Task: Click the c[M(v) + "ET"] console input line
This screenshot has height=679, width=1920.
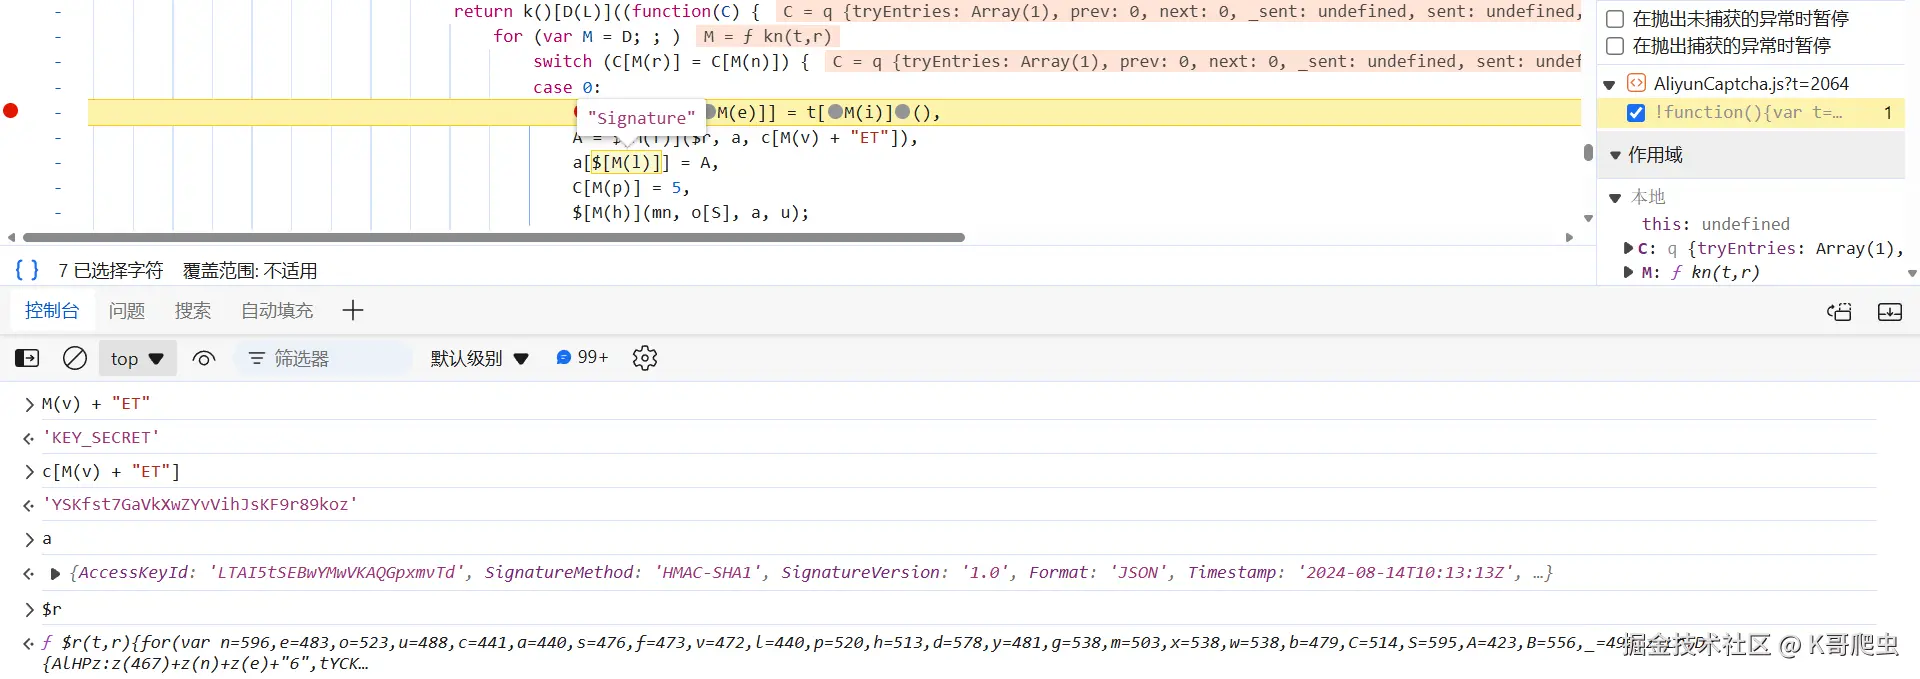Action: tap(111, 471)
